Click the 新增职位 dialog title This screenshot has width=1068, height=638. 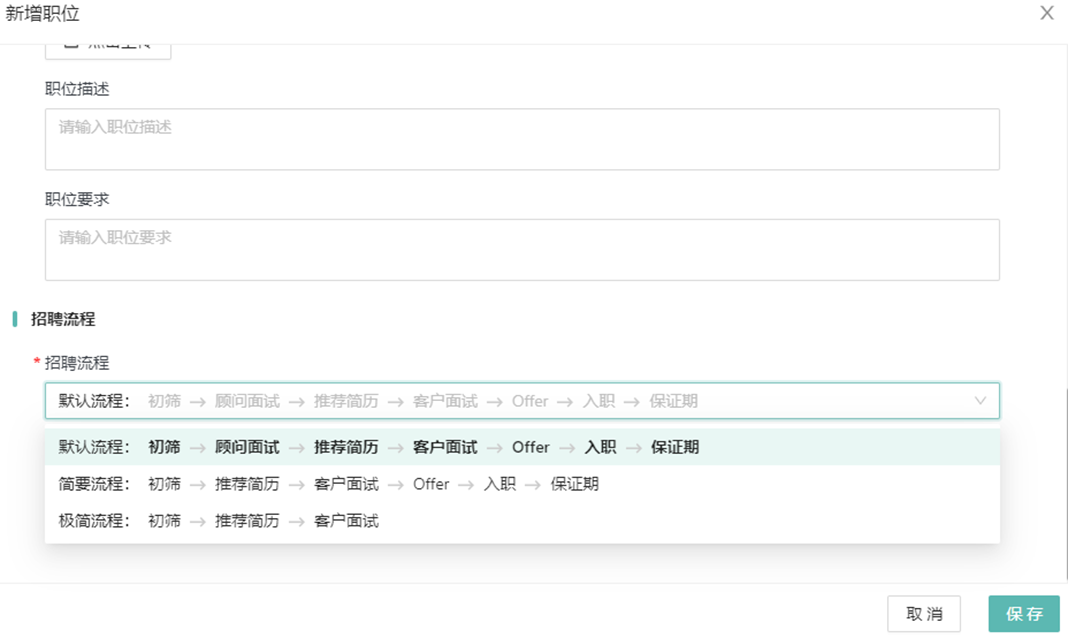(x=42, y=14)
